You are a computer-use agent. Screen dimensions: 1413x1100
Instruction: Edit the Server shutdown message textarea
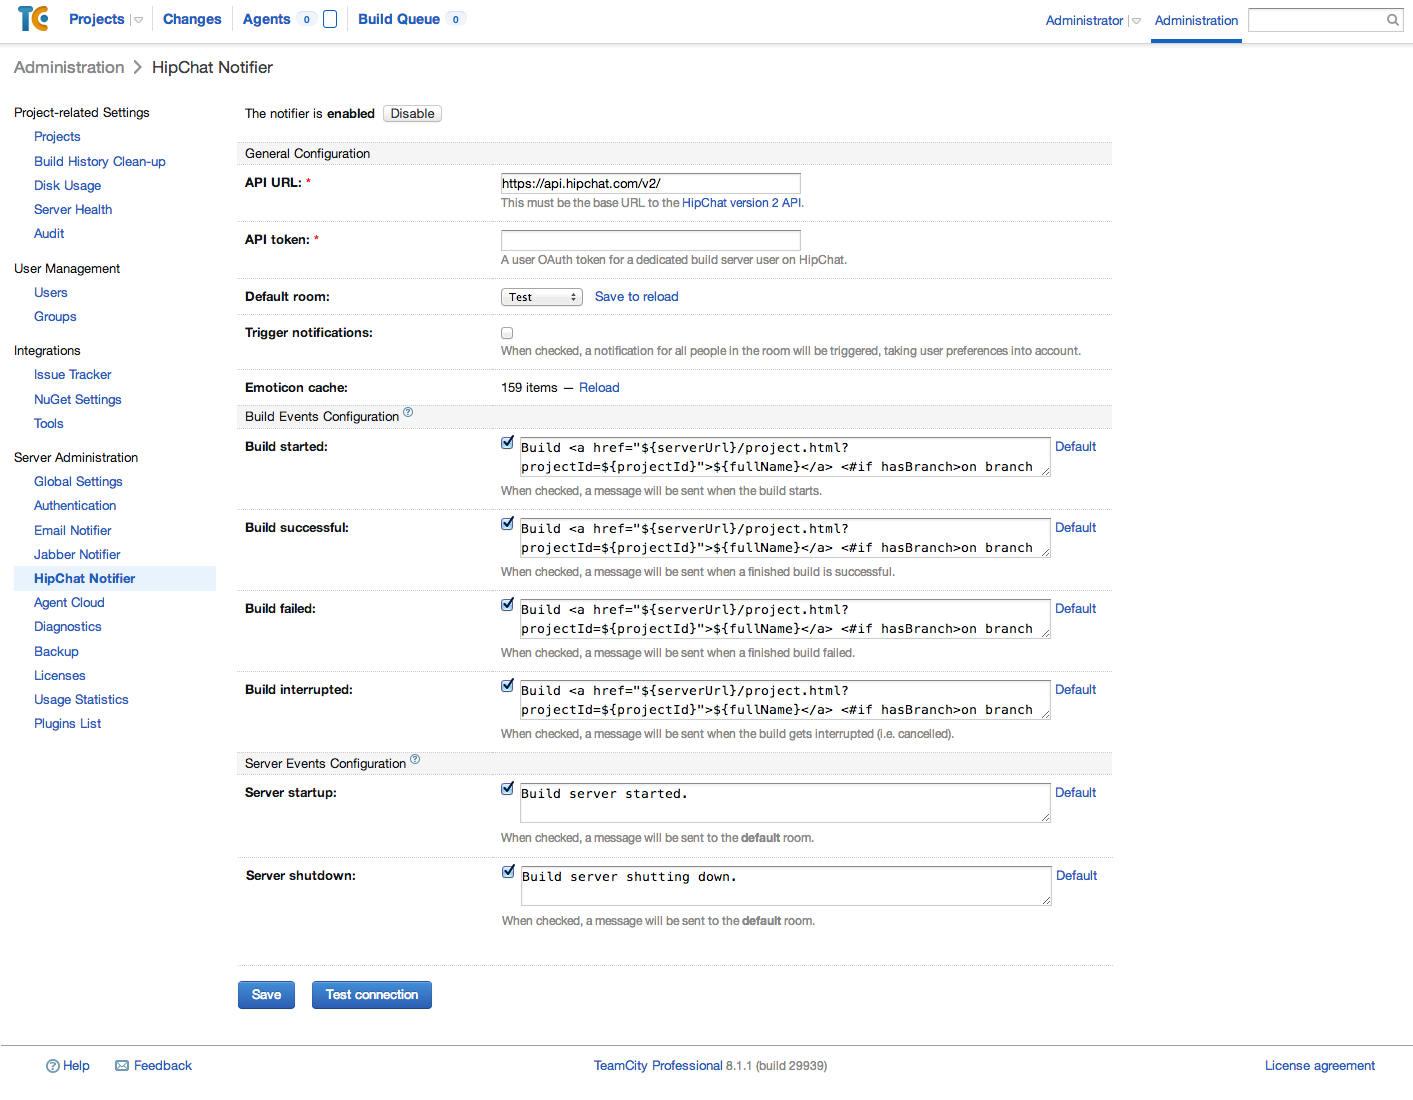click(x=786, y=886)
